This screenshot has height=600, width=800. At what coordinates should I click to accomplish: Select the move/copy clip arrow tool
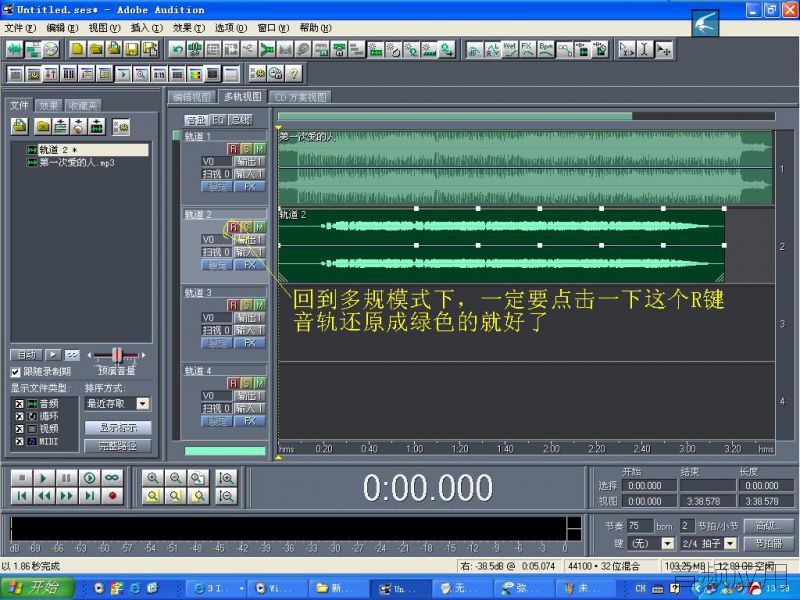[x=663, y=49]
